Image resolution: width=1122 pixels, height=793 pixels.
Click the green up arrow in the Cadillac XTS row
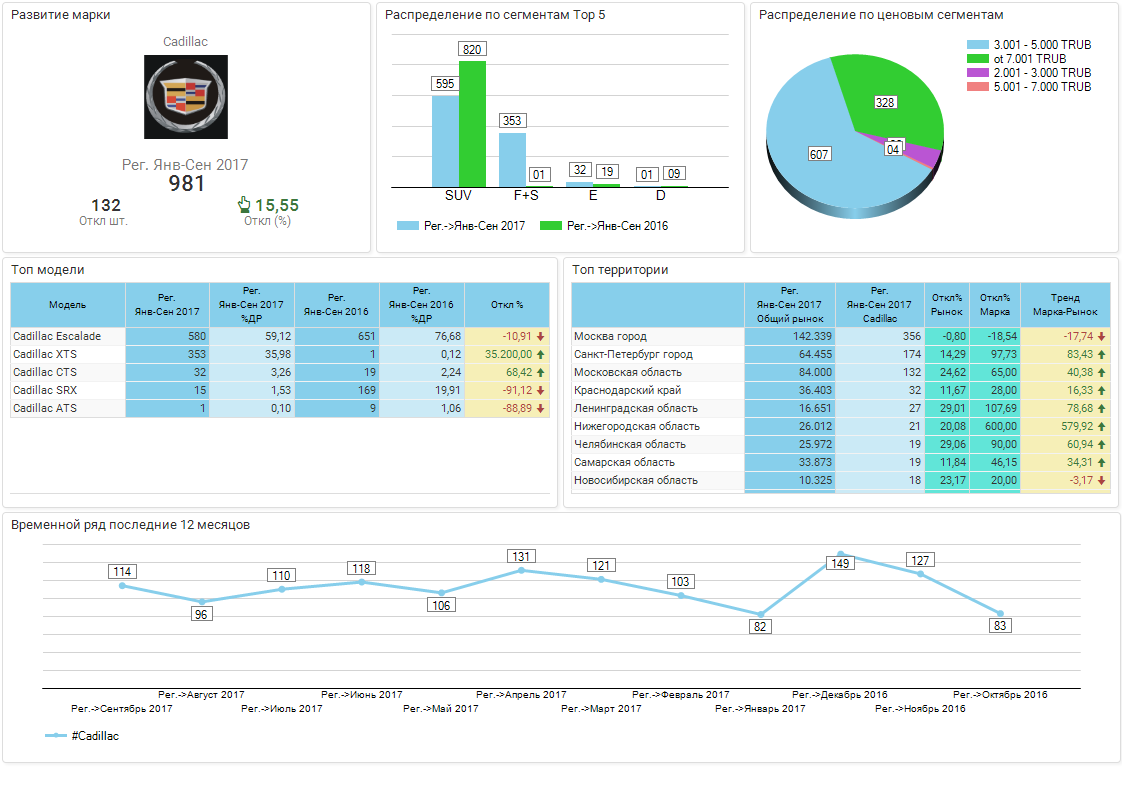coord(541,354)
